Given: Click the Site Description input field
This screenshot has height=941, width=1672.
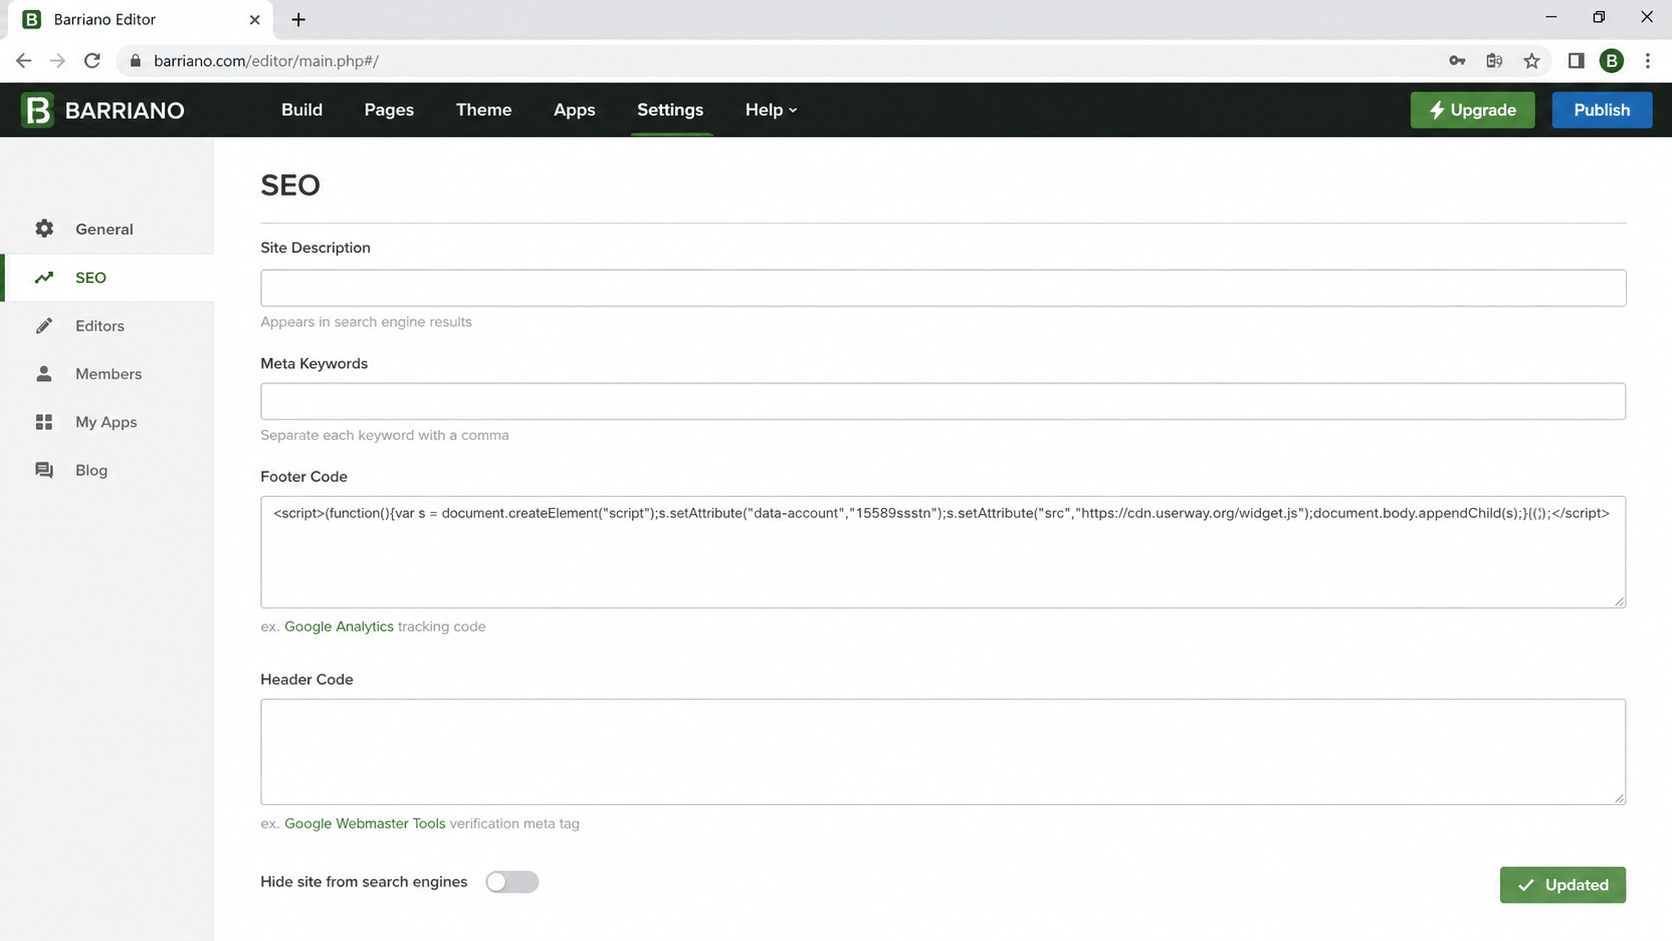Looking at the screenshot, I should coord(943,288).
